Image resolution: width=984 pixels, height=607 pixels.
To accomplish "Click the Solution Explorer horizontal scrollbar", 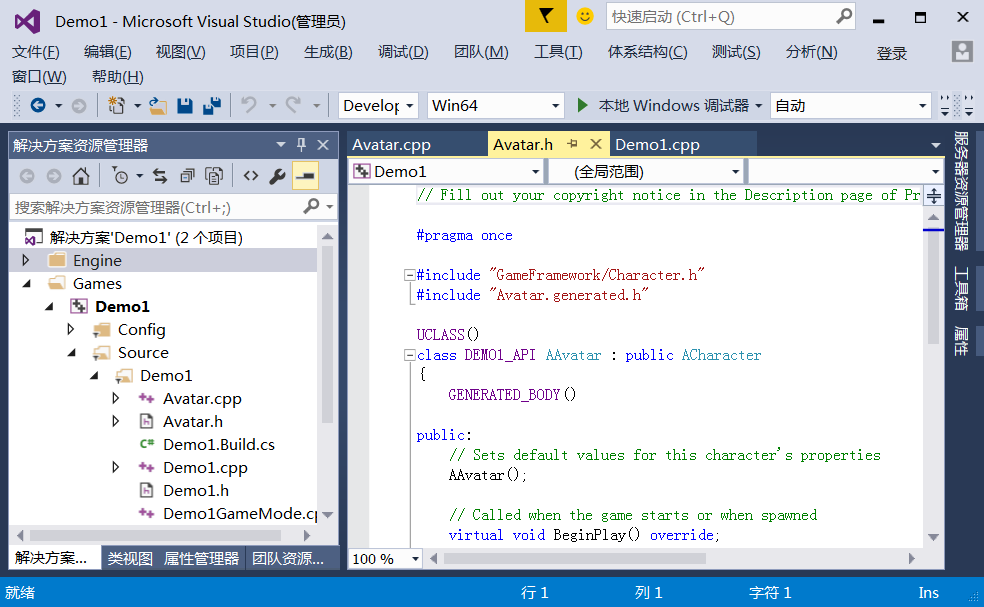I will pyautogui.click(x=156, y=535).
